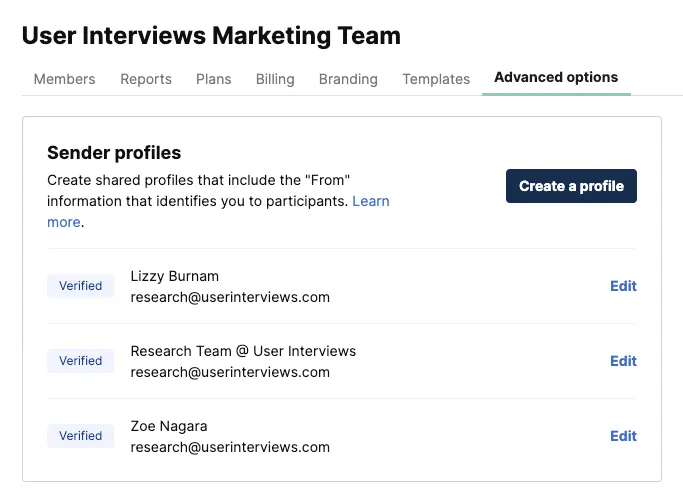Image resolution: width=683 pixels, height=497 pixels.
Task: Click the Sender profiles heading
Action: (x=114, y=153)
